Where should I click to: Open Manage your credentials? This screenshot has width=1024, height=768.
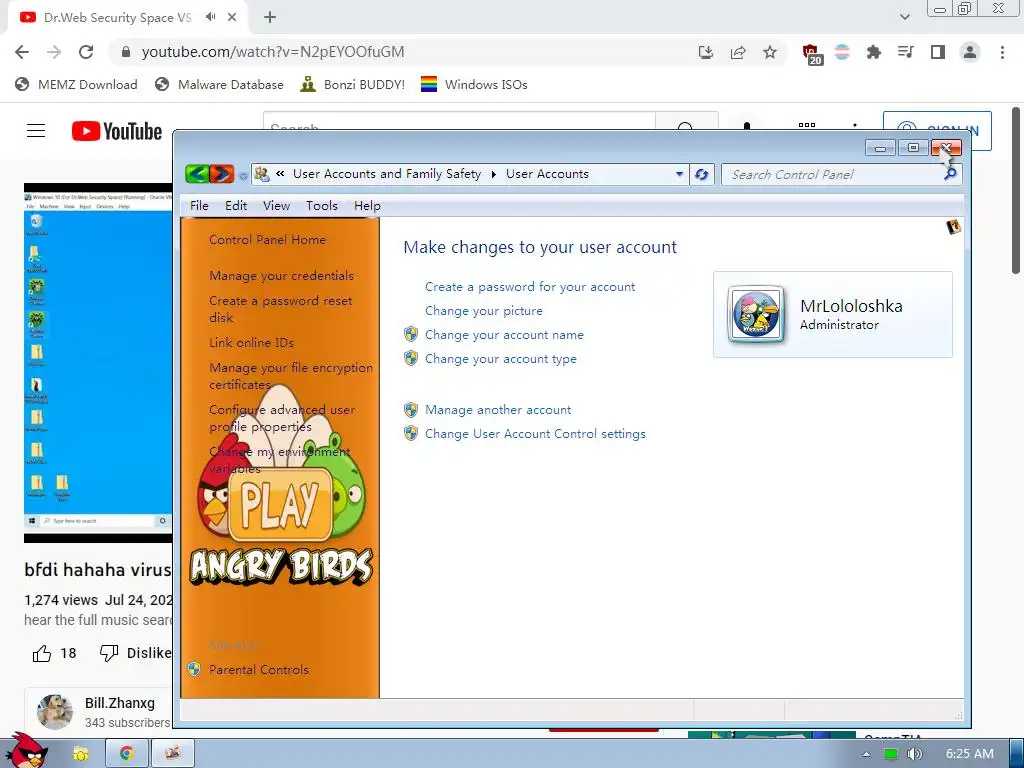click(281, 276)
